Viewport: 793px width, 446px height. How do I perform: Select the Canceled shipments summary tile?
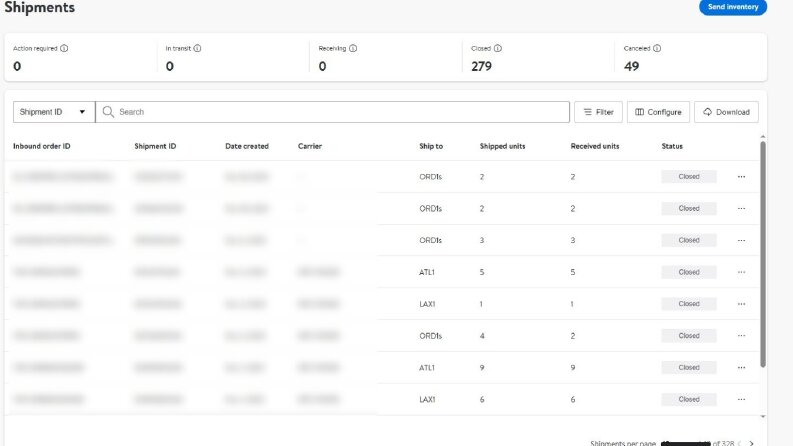point(690,57)
